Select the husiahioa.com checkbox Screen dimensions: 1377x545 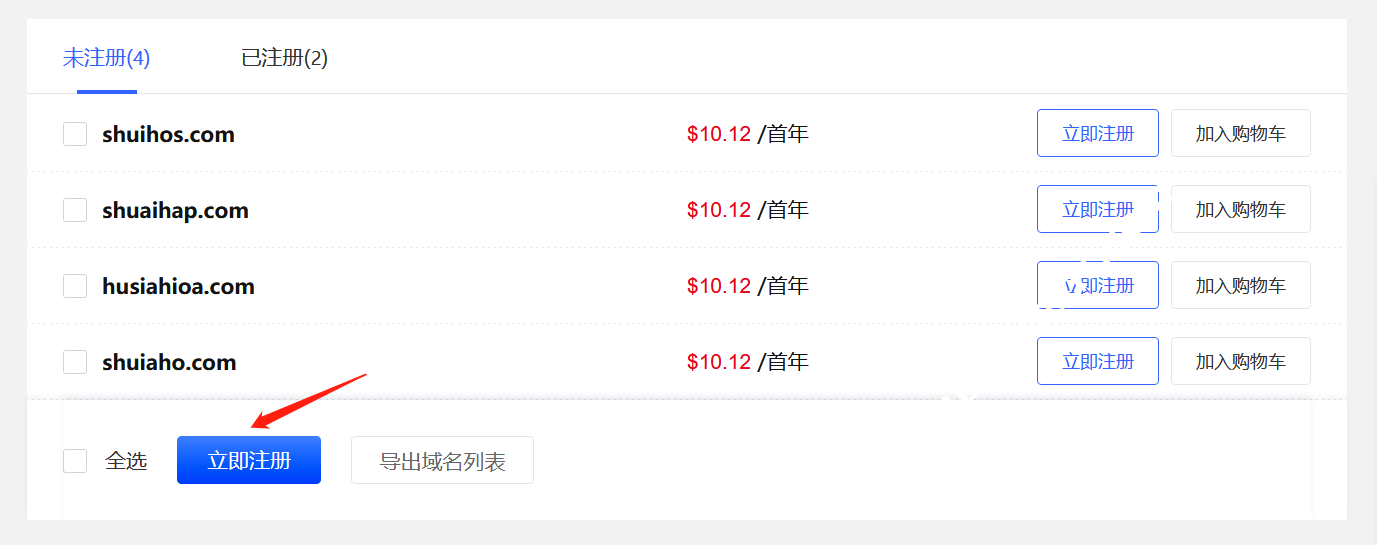[75, 286]
